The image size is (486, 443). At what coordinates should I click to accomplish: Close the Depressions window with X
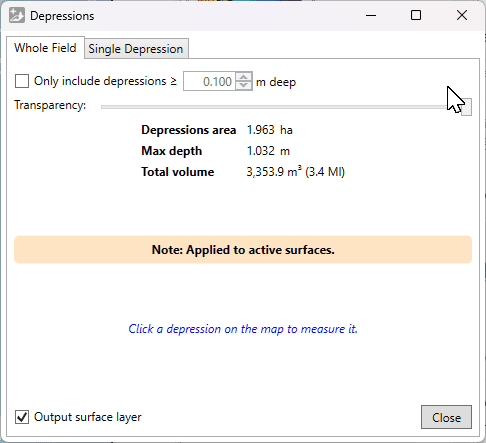462,15
